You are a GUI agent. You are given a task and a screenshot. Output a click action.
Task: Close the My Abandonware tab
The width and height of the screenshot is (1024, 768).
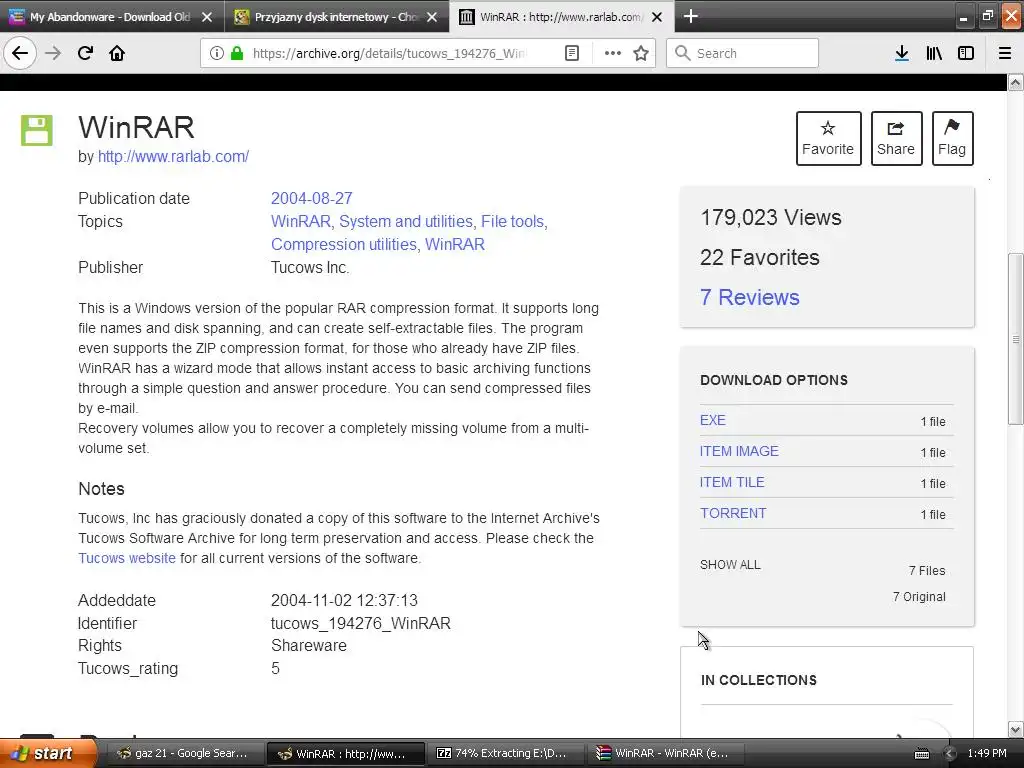pyautogui.click(x=207, y=17)
